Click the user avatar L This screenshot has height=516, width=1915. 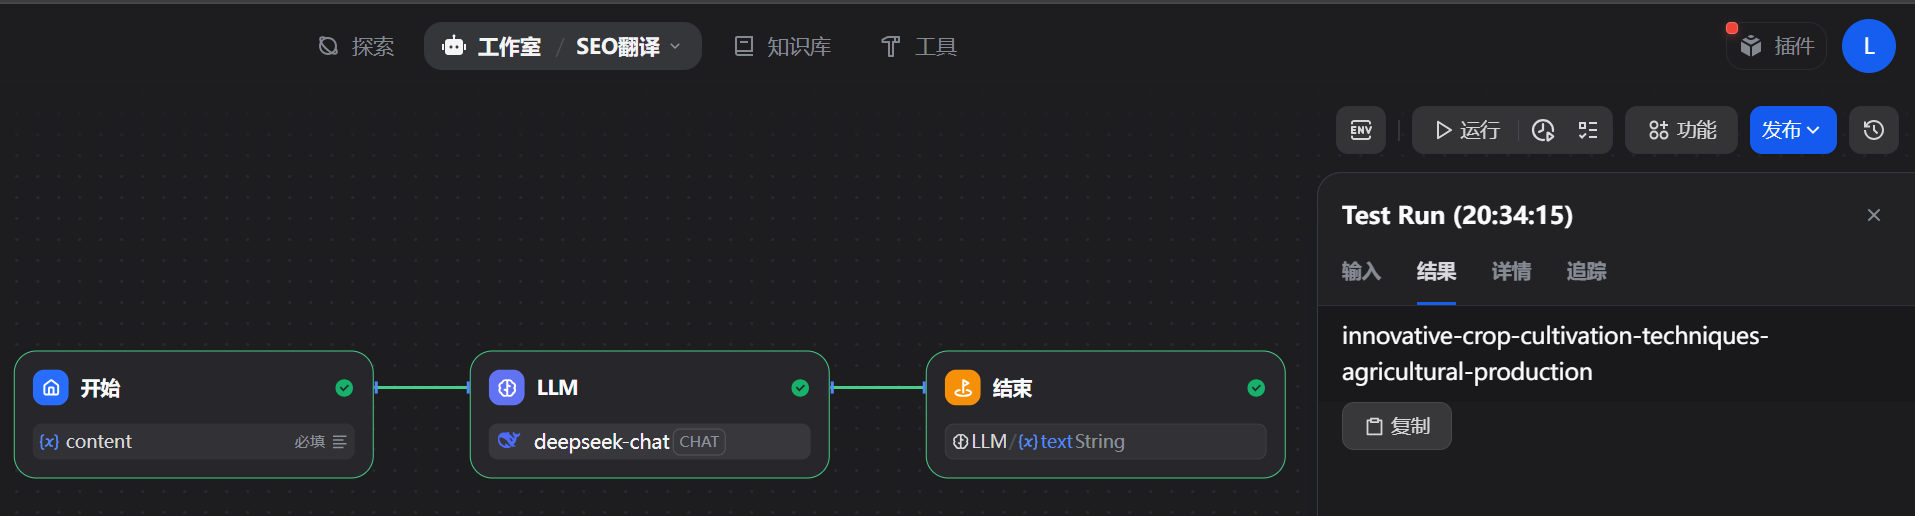1868,46
